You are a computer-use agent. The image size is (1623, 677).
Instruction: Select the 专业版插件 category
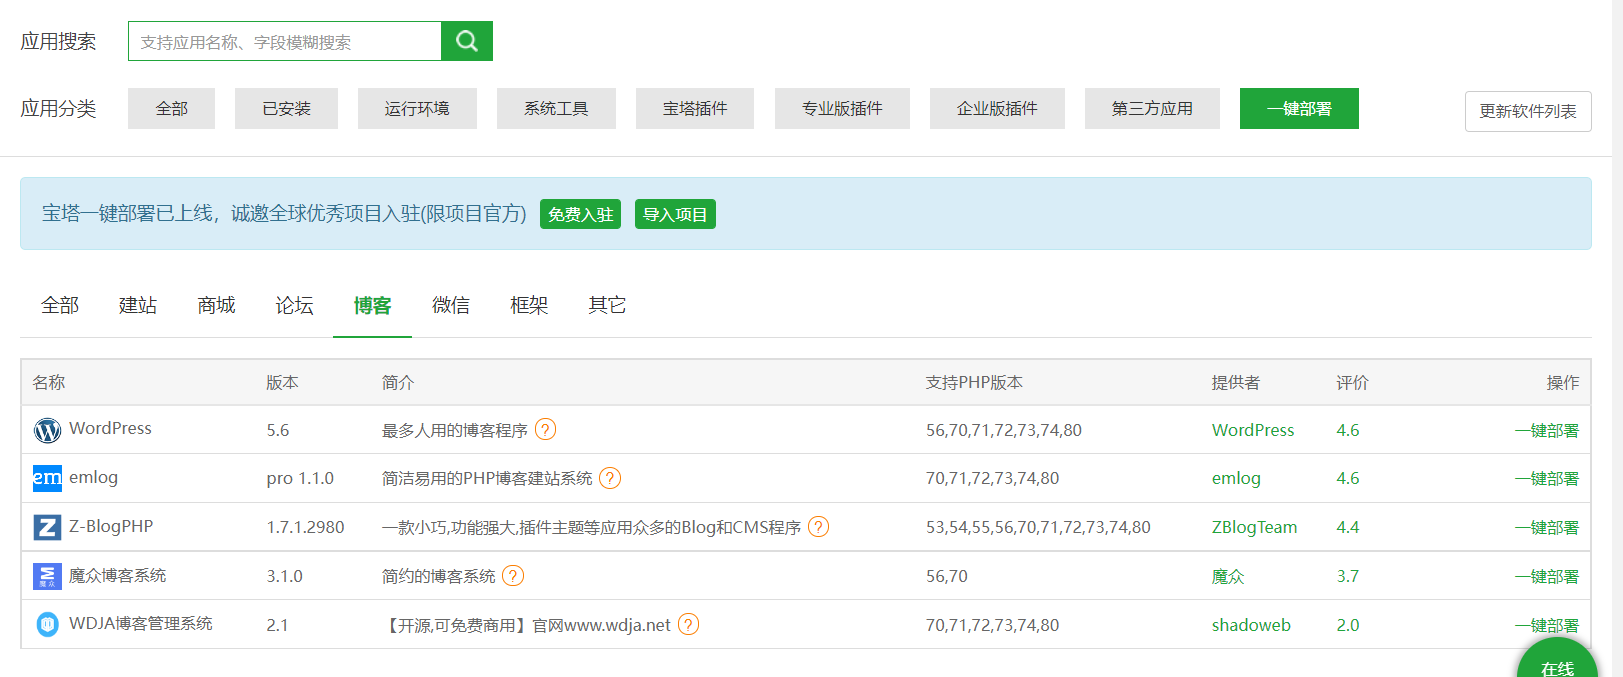842,108
